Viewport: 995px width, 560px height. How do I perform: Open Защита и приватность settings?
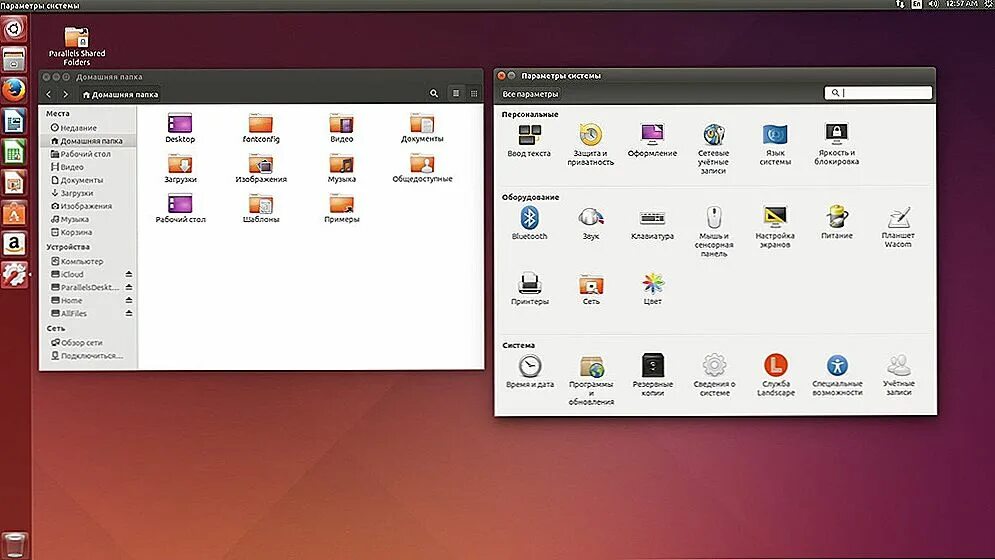point(590,144)
